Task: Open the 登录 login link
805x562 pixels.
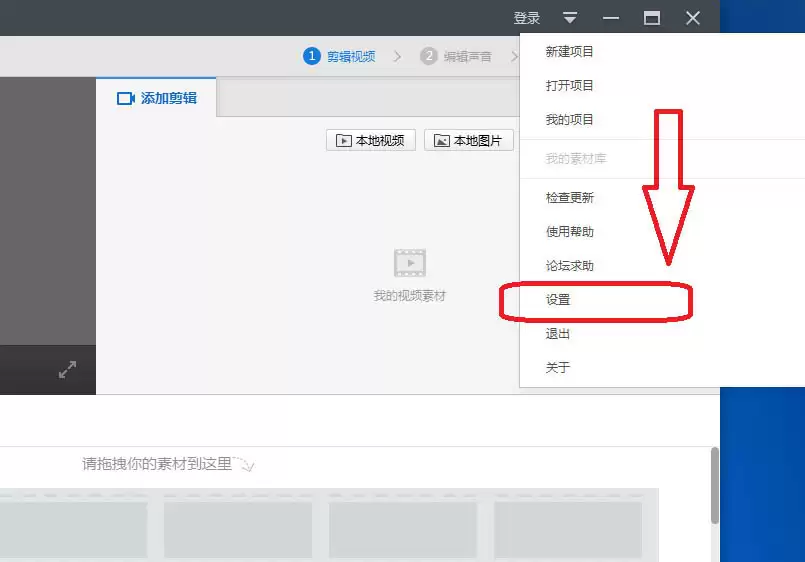Action: click(527, 18)
